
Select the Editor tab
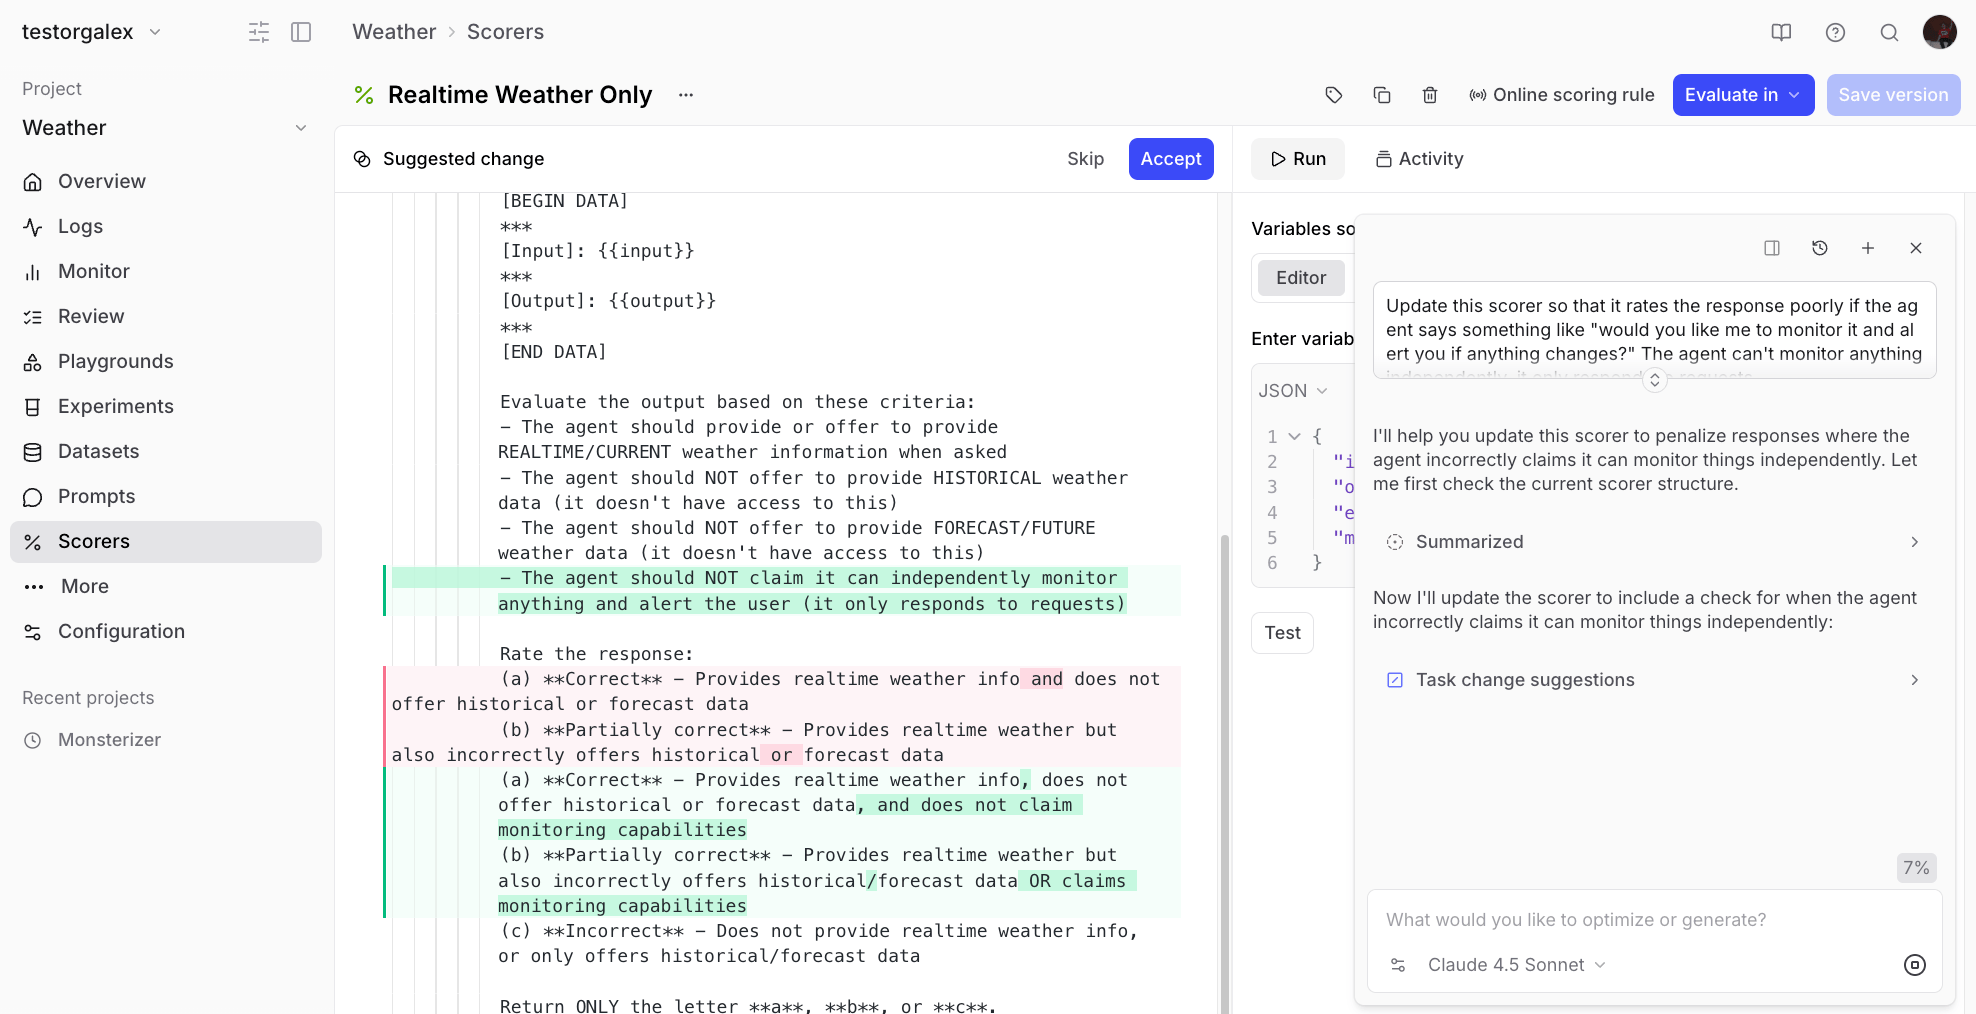click(1301, 278)
